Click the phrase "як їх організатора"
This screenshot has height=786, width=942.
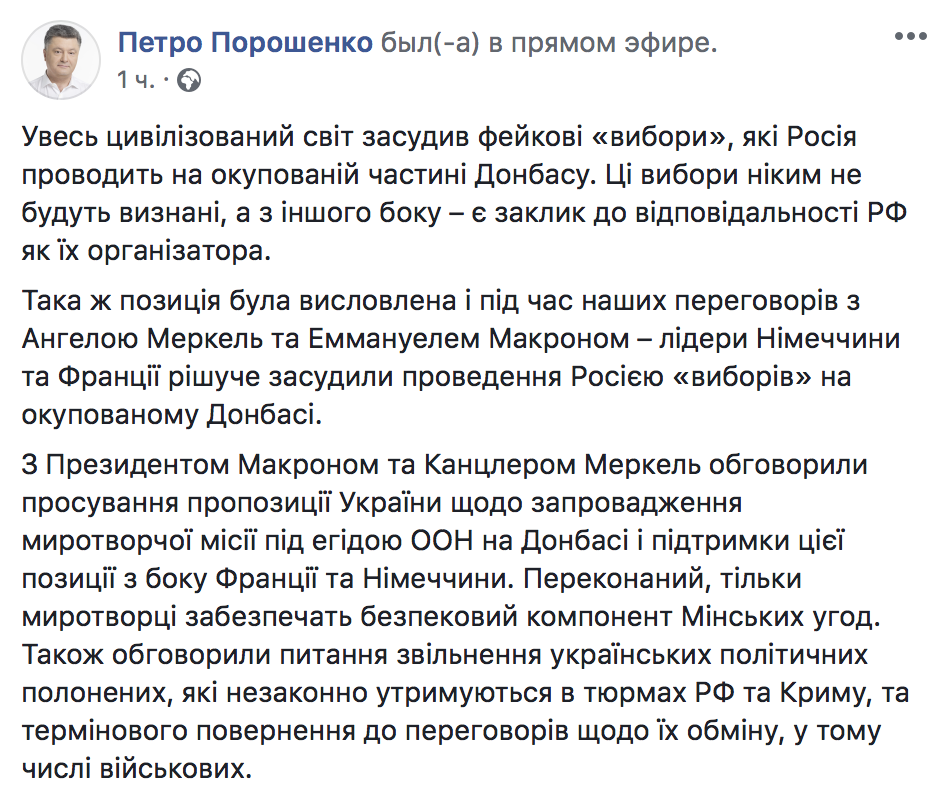[146, 251]
